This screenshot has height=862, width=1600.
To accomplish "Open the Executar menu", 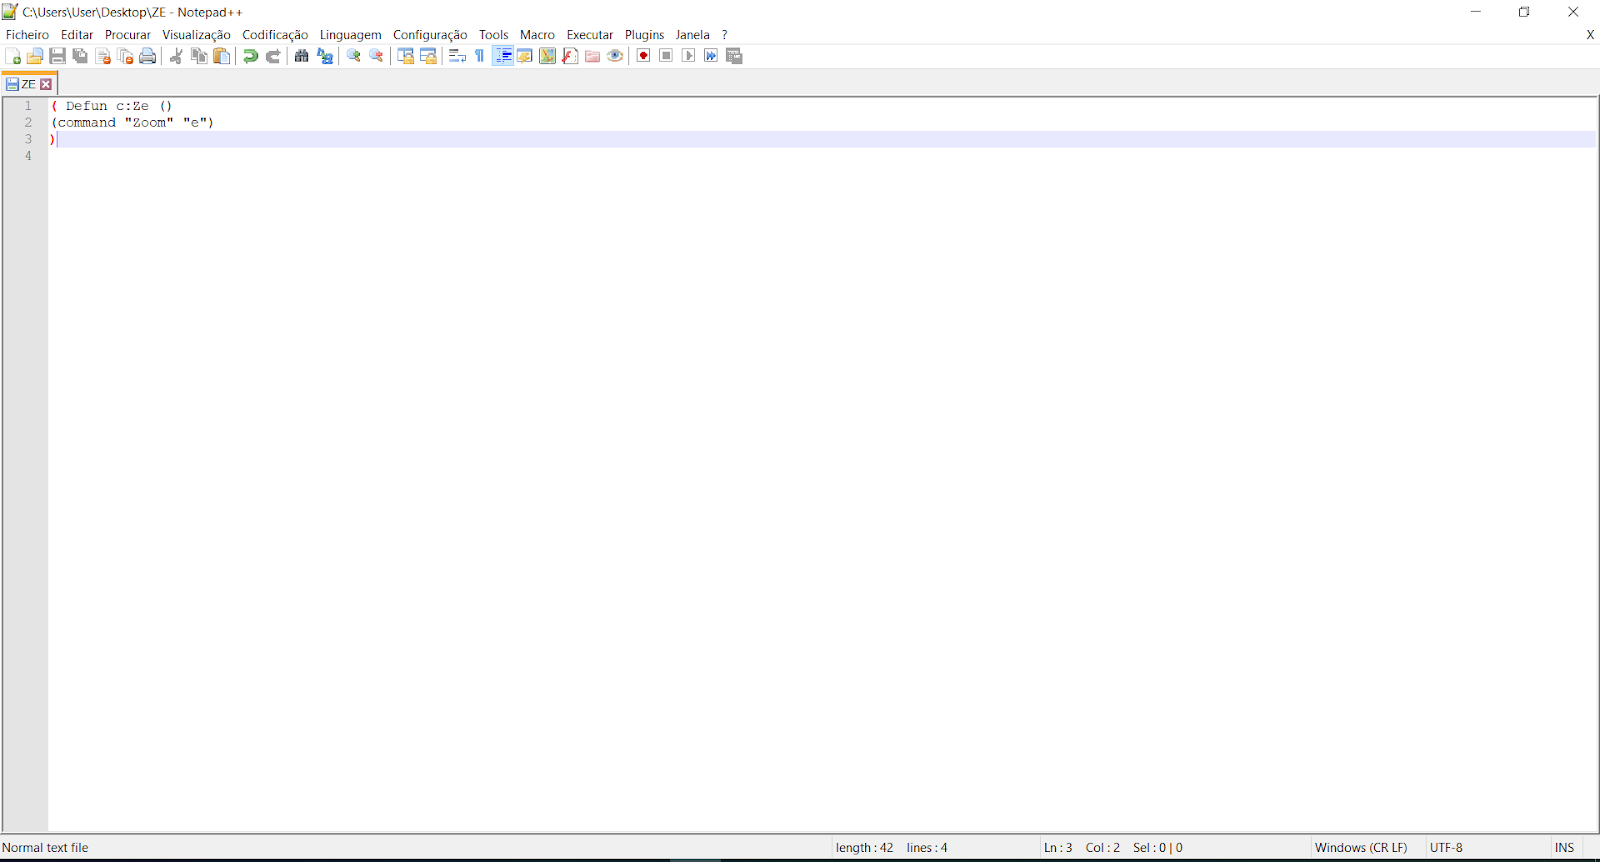I will [590, 35].
